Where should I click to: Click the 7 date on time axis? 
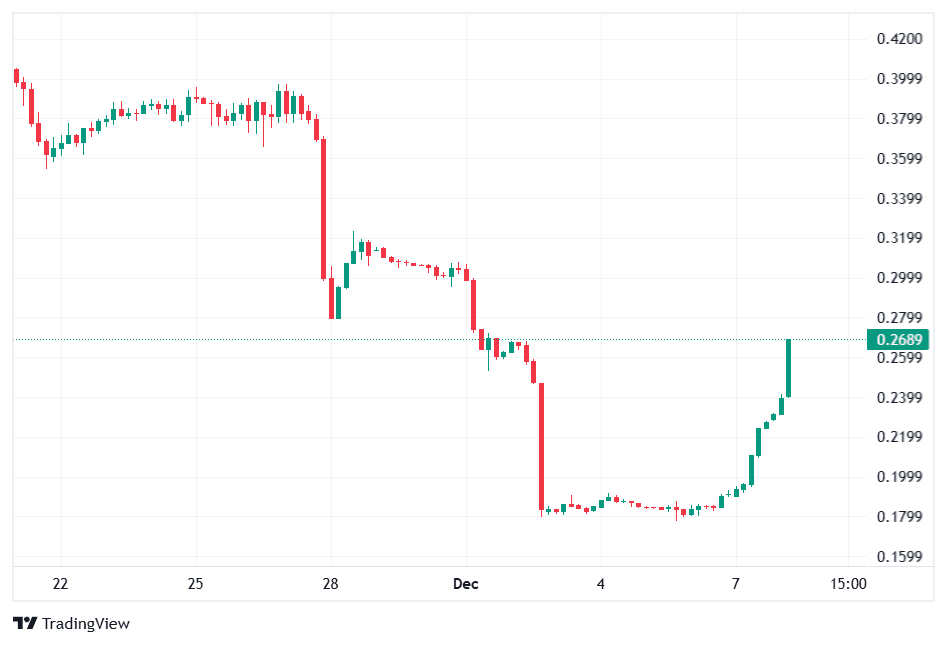pos(735,584)
